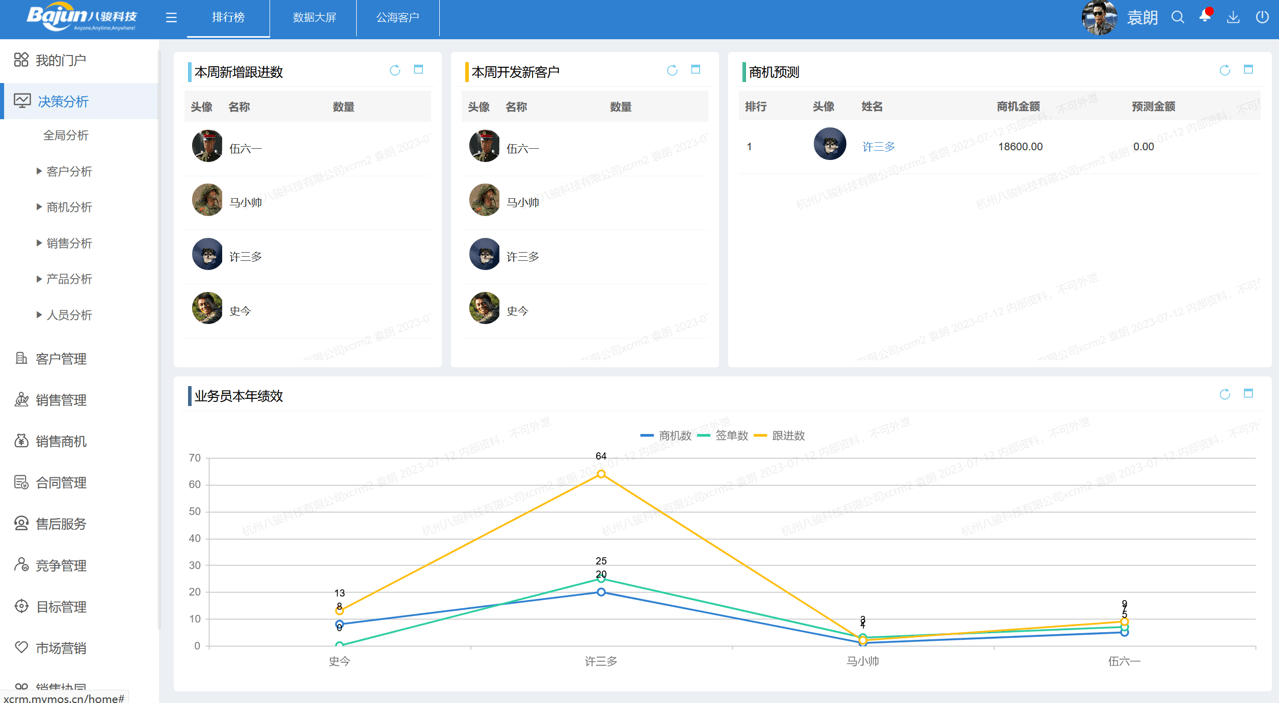The height and width of the screenshot is (703, 1279).
Task: Open the 公海客户 tab
Action: [x=397, y=18]
